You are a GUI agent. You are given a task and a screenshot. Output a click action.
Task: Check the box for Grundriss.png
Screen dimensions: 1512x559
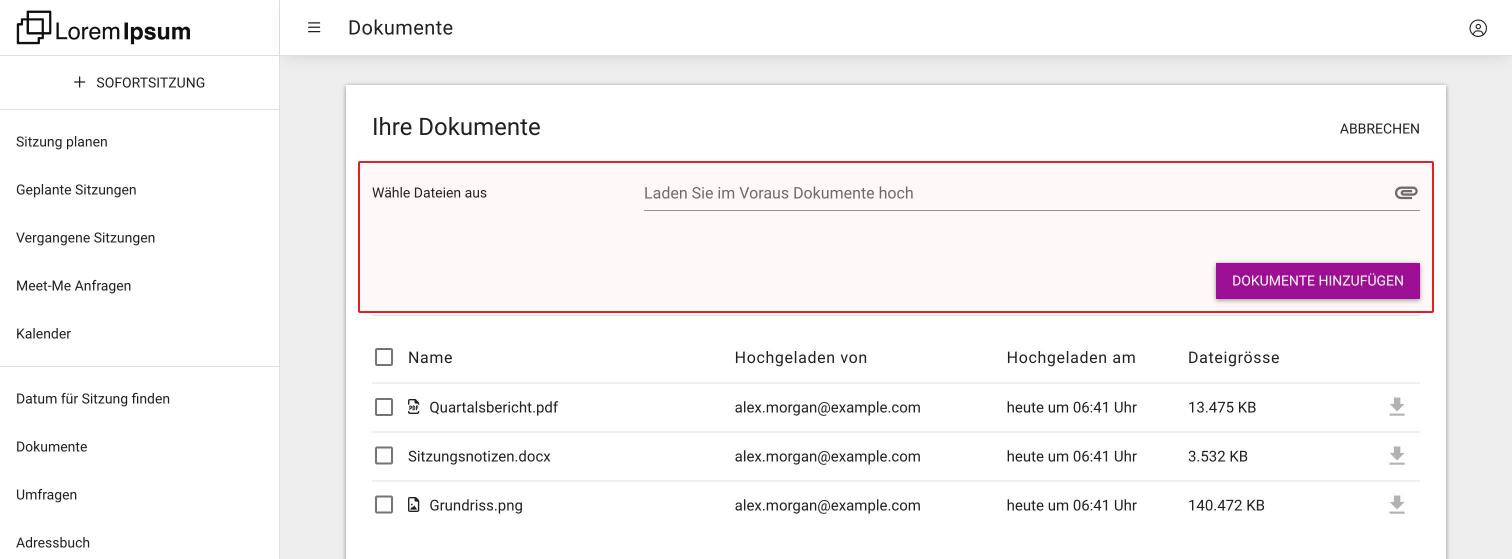384,505
